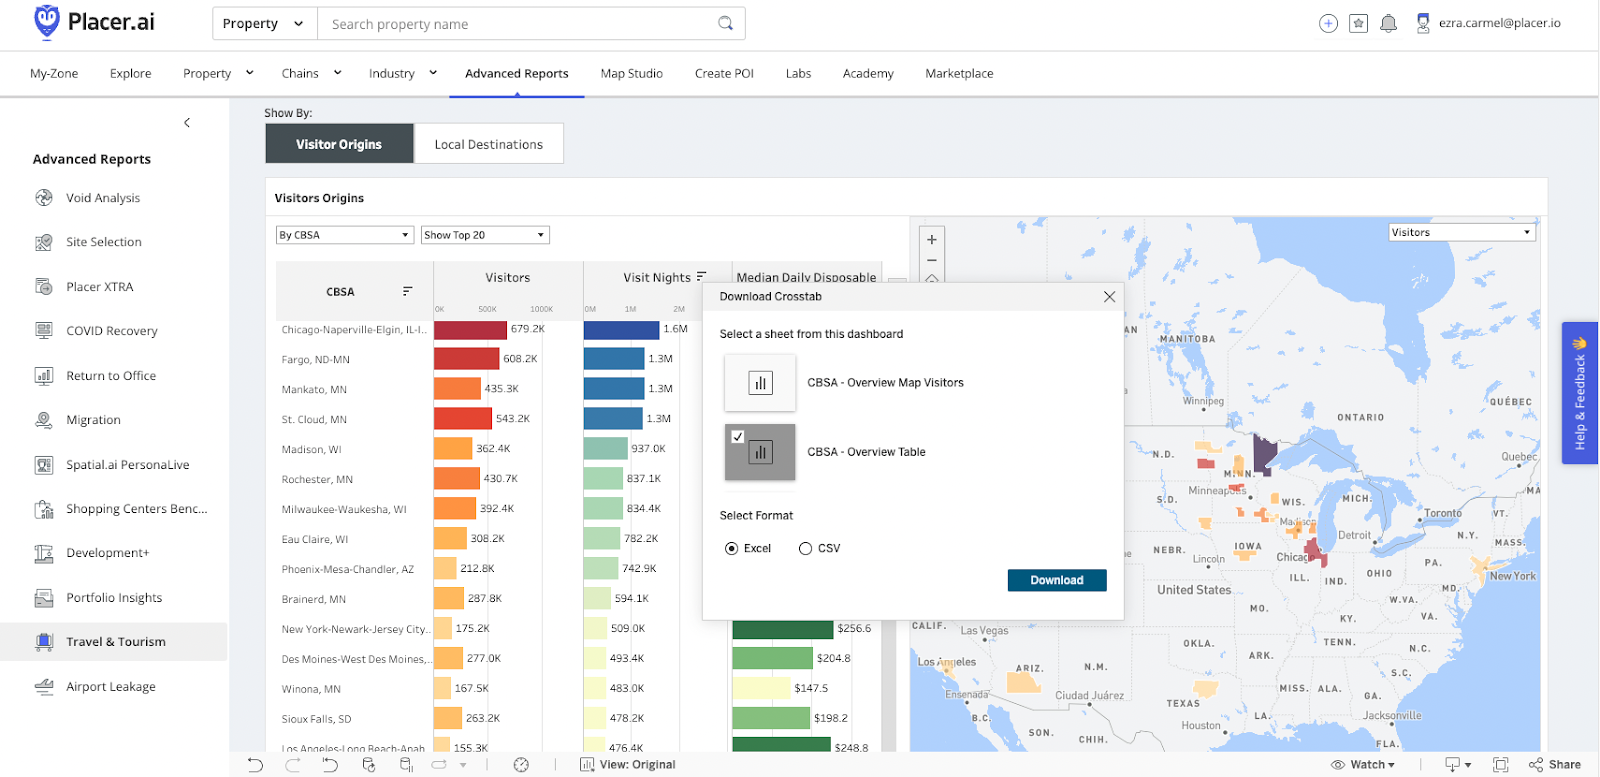Open Map Studio tab

tap(632, 73)
